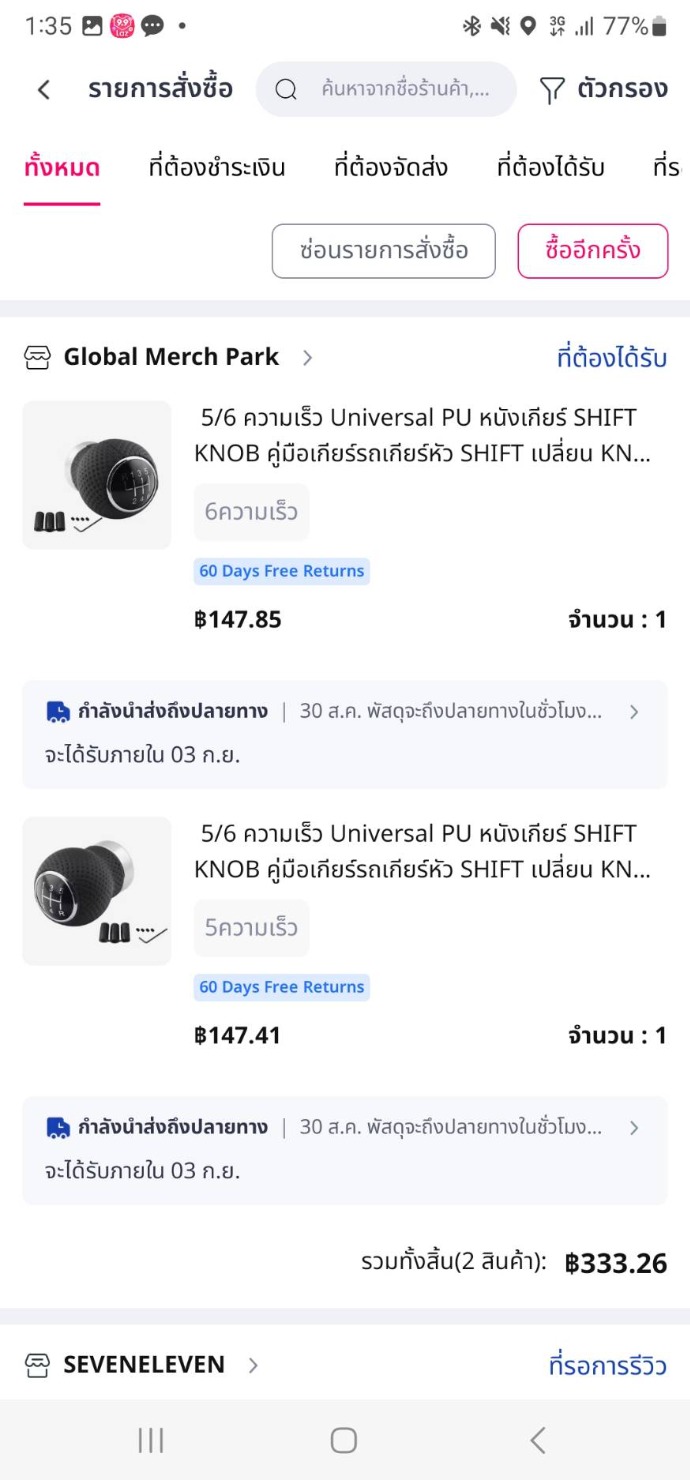Expand the SEVENELEVEN shop chevron

253,1365
